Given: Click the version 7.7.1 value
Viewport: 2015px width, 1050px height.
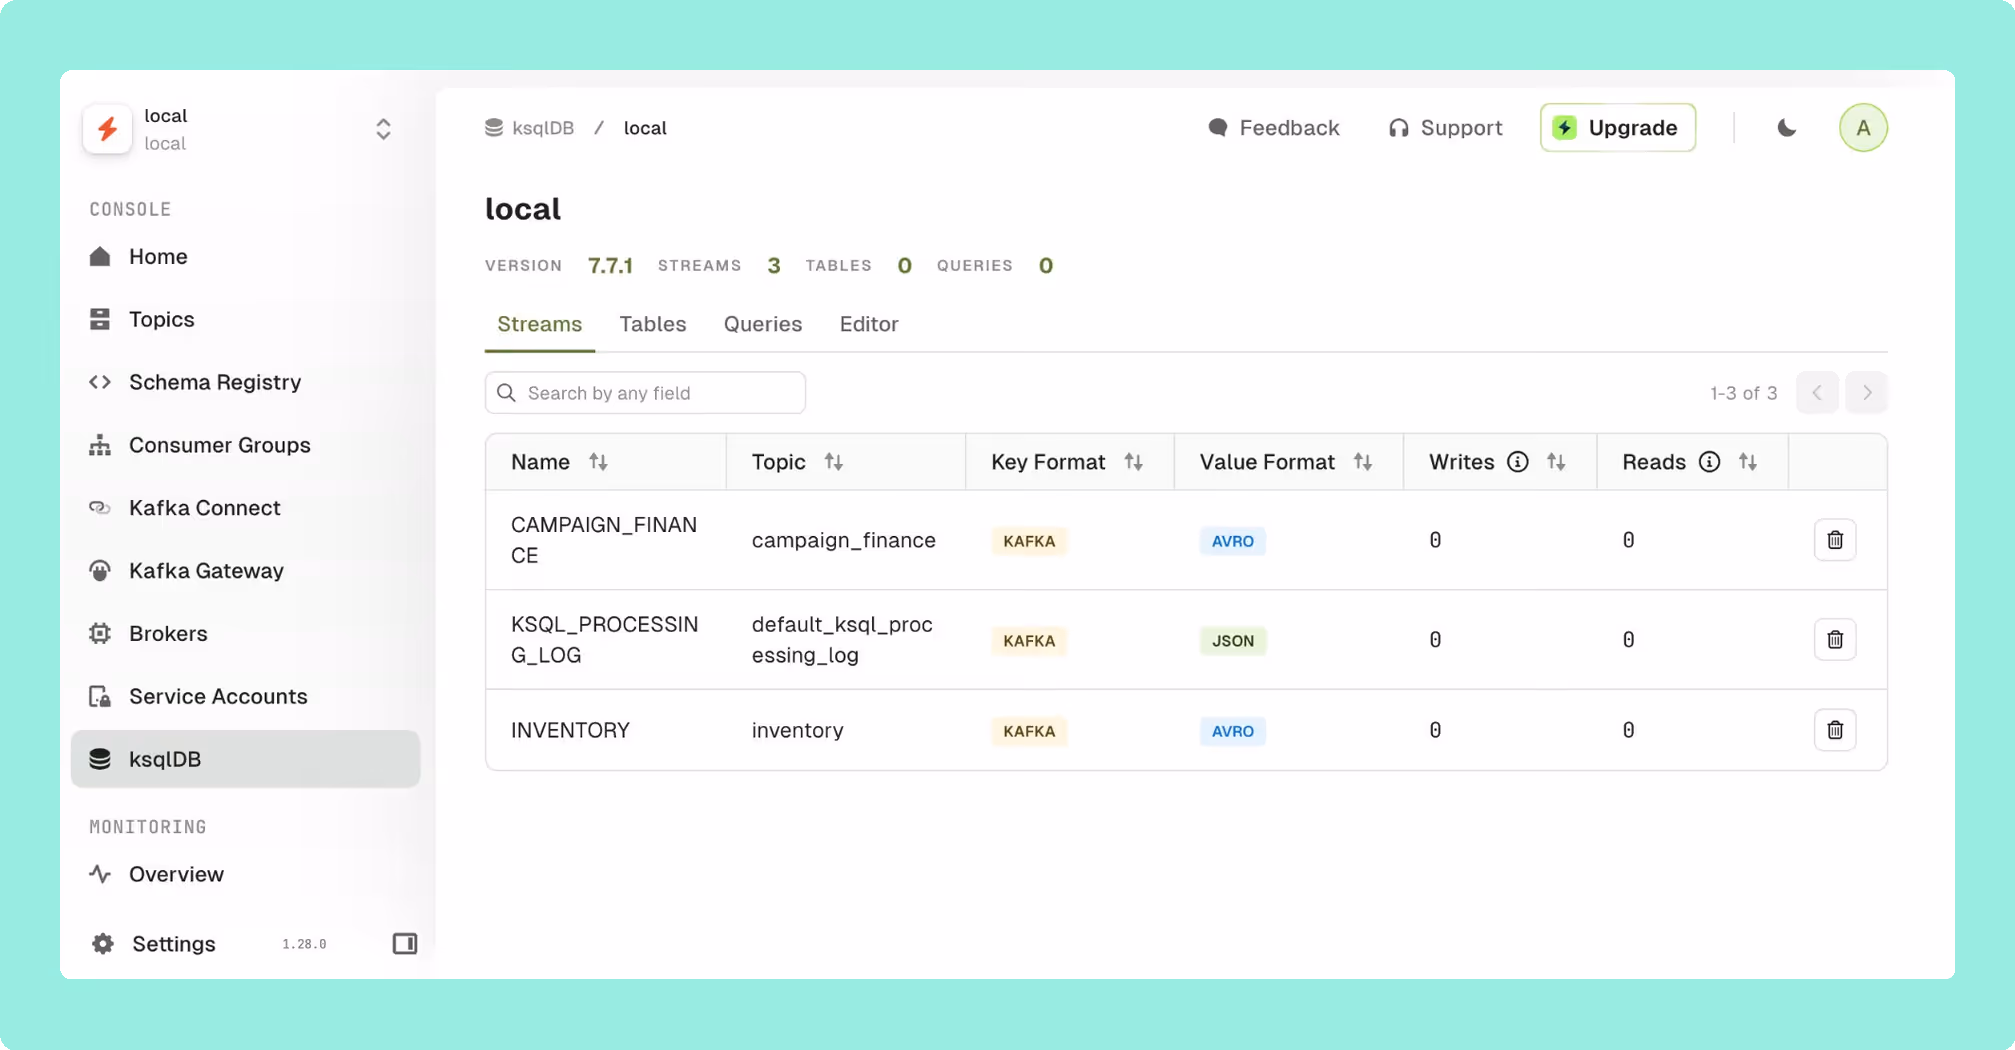Looking at the screenshot, I should 610,266.
